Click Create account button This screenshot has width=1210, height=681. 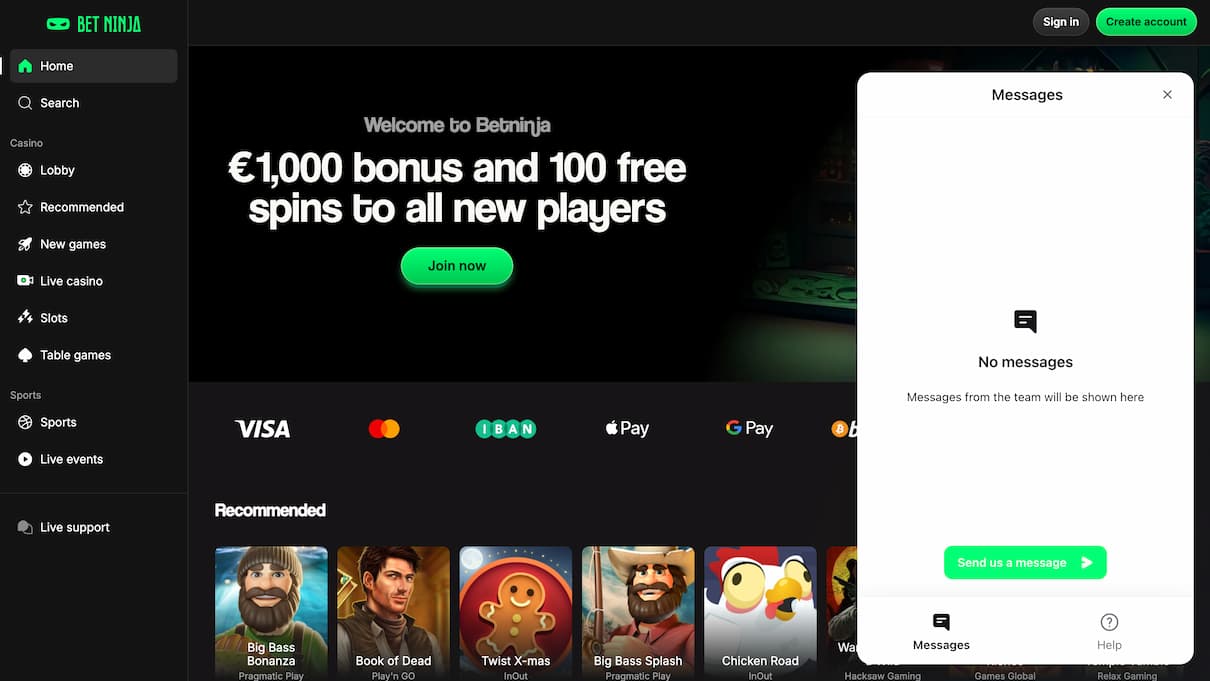pos(1146,22)
